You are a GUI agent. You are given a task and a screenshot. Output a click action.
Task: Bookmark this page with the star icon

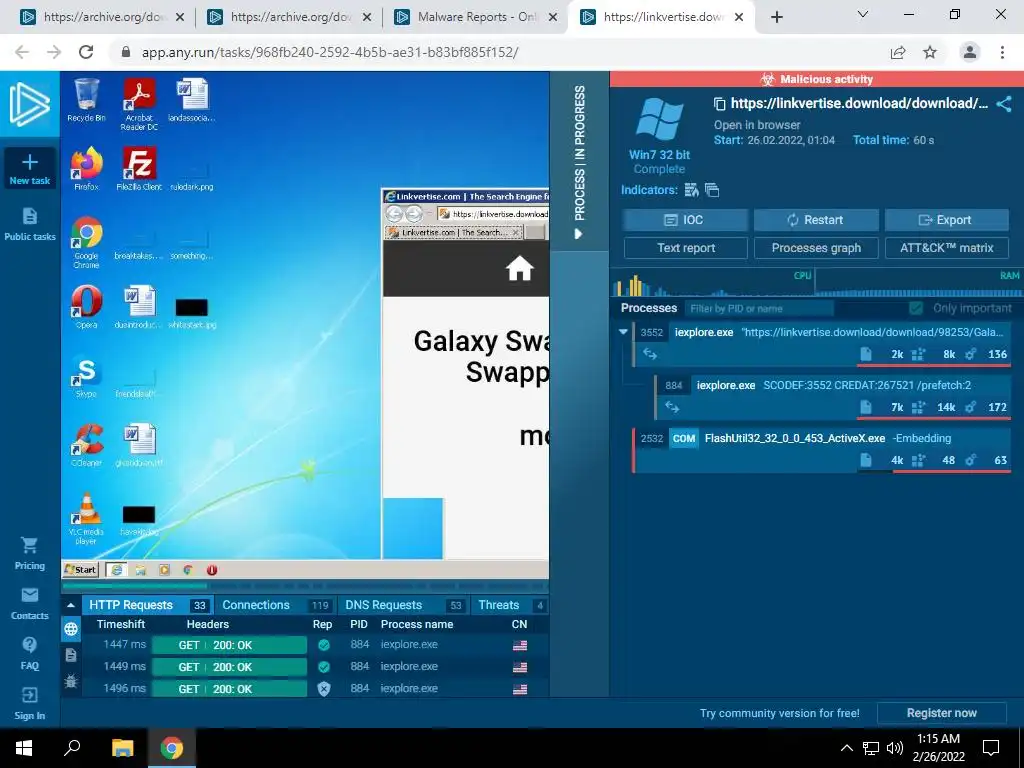point(930,52)
